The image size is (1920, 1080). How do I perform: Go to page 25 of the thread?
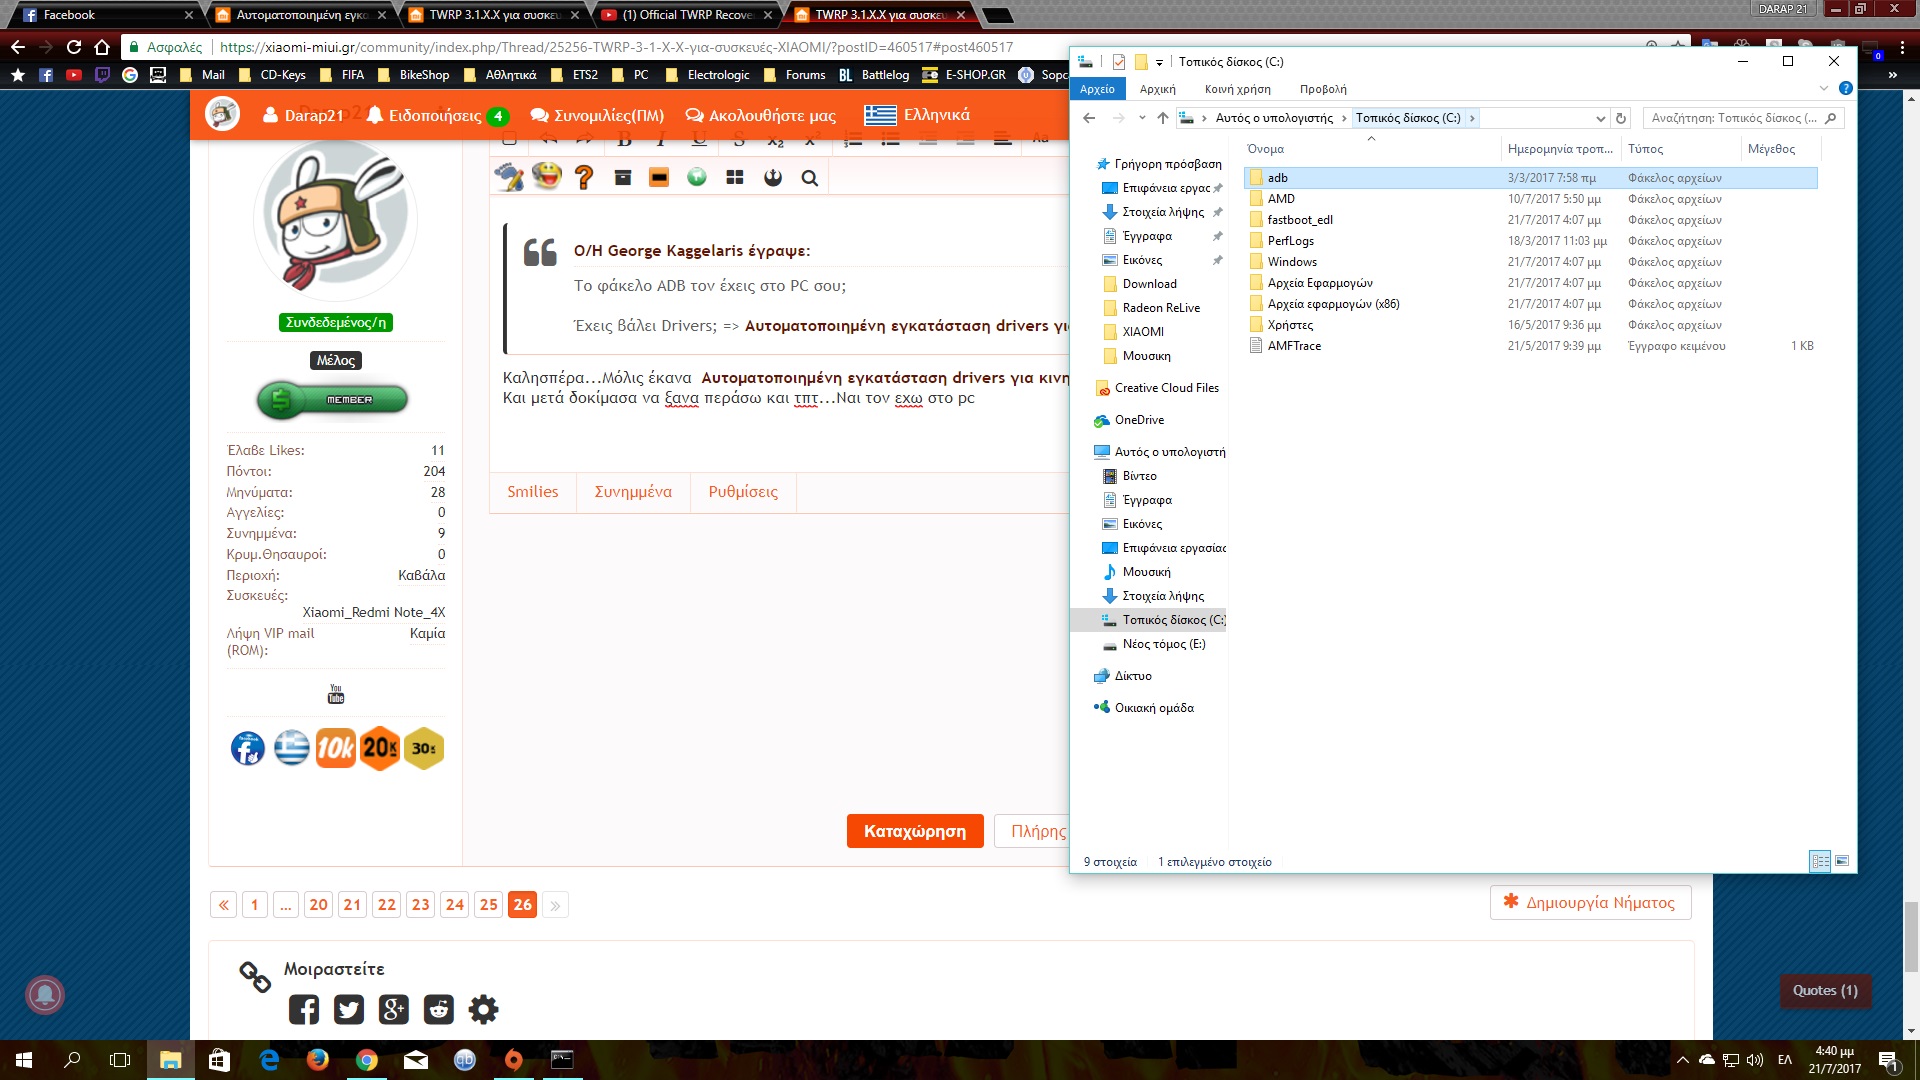[488, 905]
